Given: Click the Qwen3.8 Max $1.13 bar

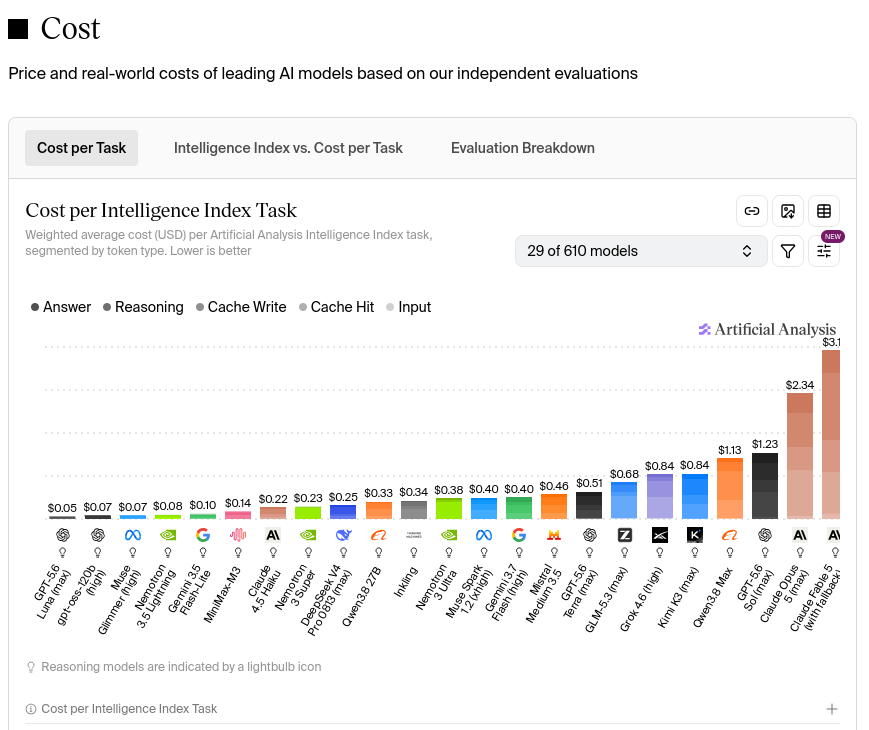Looking at the screenshot, I should 729,488.
